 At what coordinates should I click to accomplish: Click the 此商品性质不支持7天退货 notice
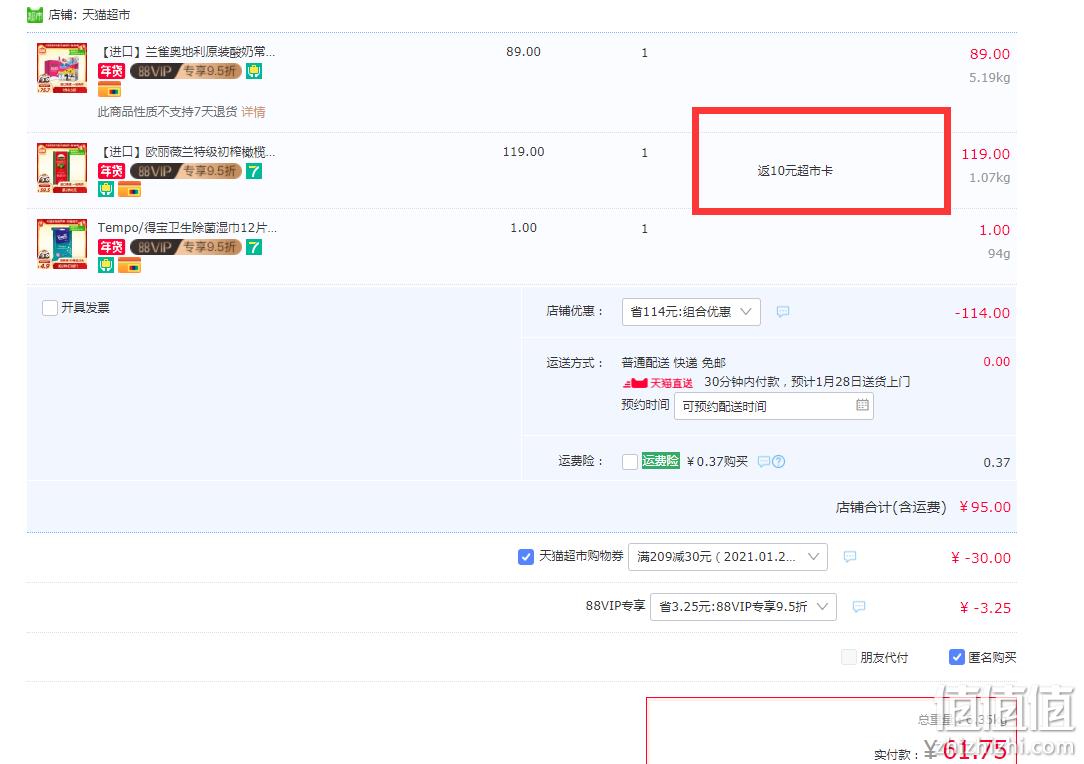[x=167, y=111]
